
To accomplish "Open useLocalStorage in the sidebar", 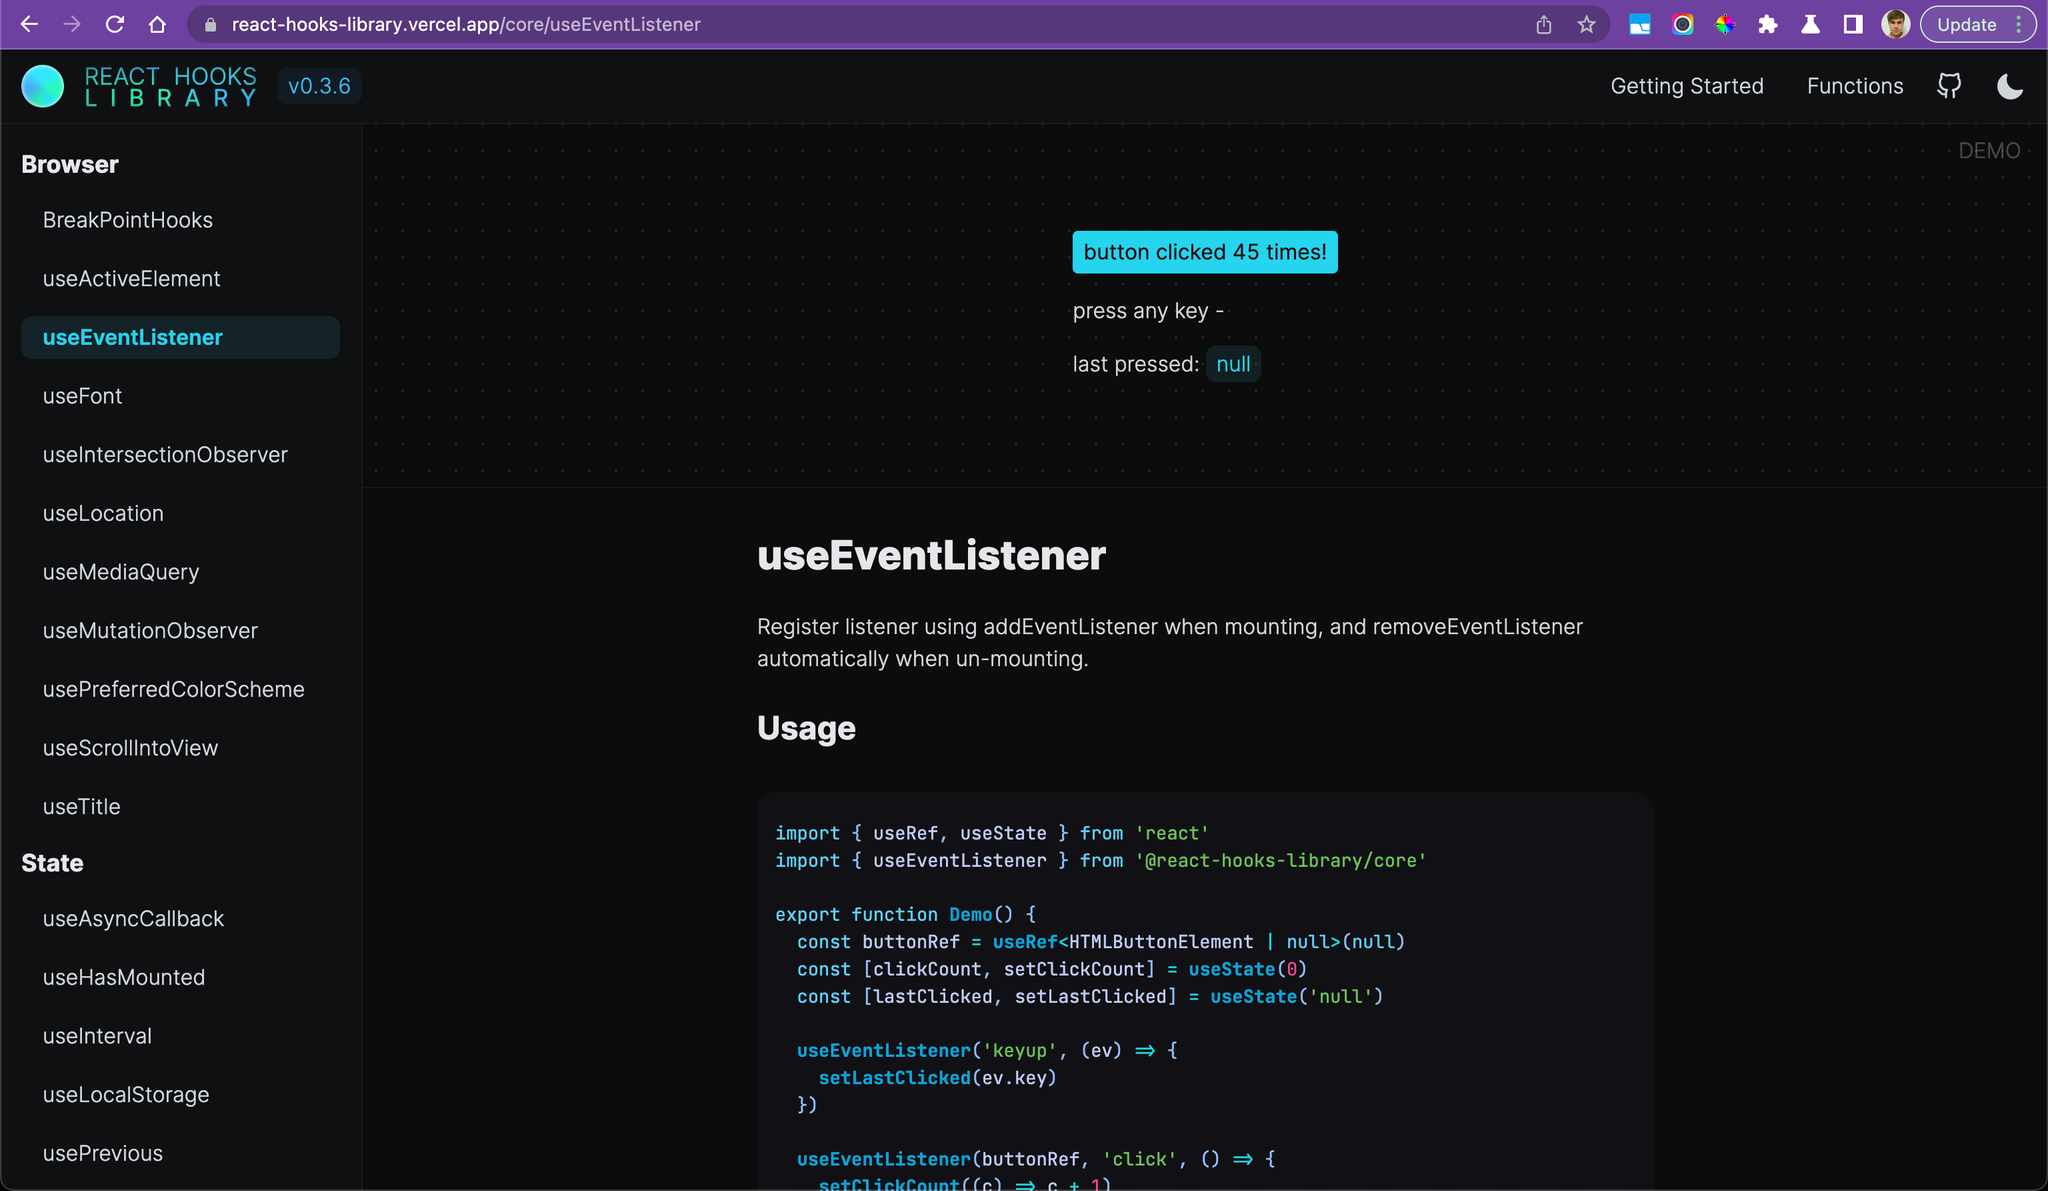I will (x=126, y=1095).
